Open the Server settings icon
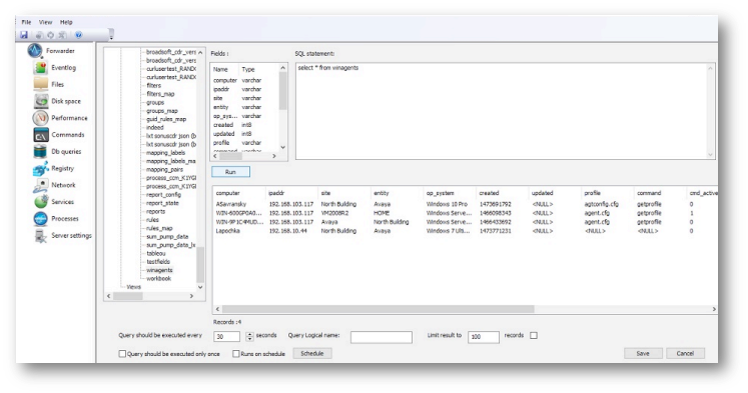The height and width of the screenshot is (393, 748). click(41, 236)
